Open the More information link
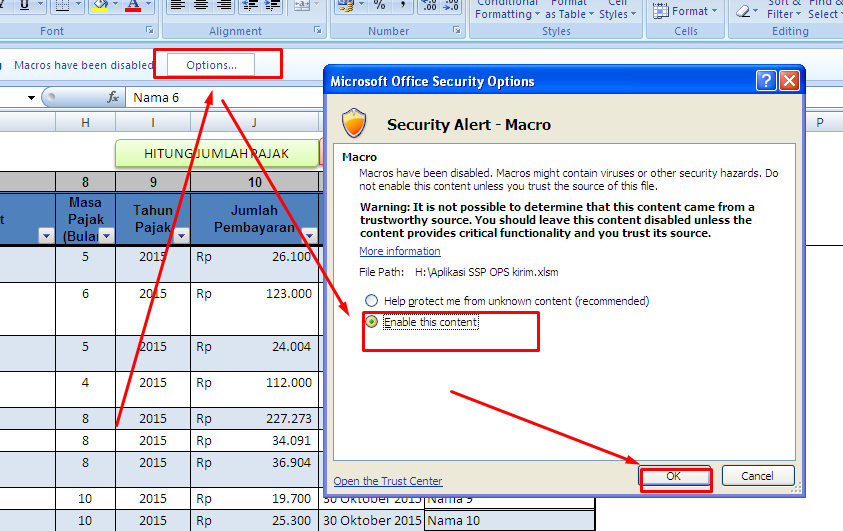Image resolution: width=843 pixels, height=531 pixels. [399, 251]
